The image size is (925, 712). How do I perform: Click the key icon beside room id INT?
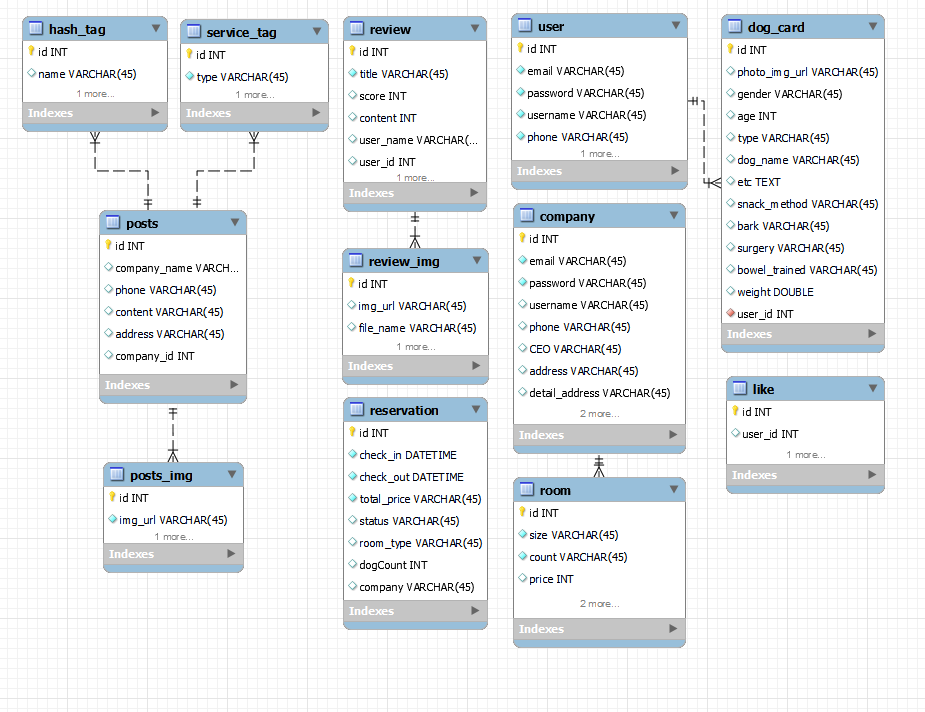pyautogui.click(x=523, y=511)
